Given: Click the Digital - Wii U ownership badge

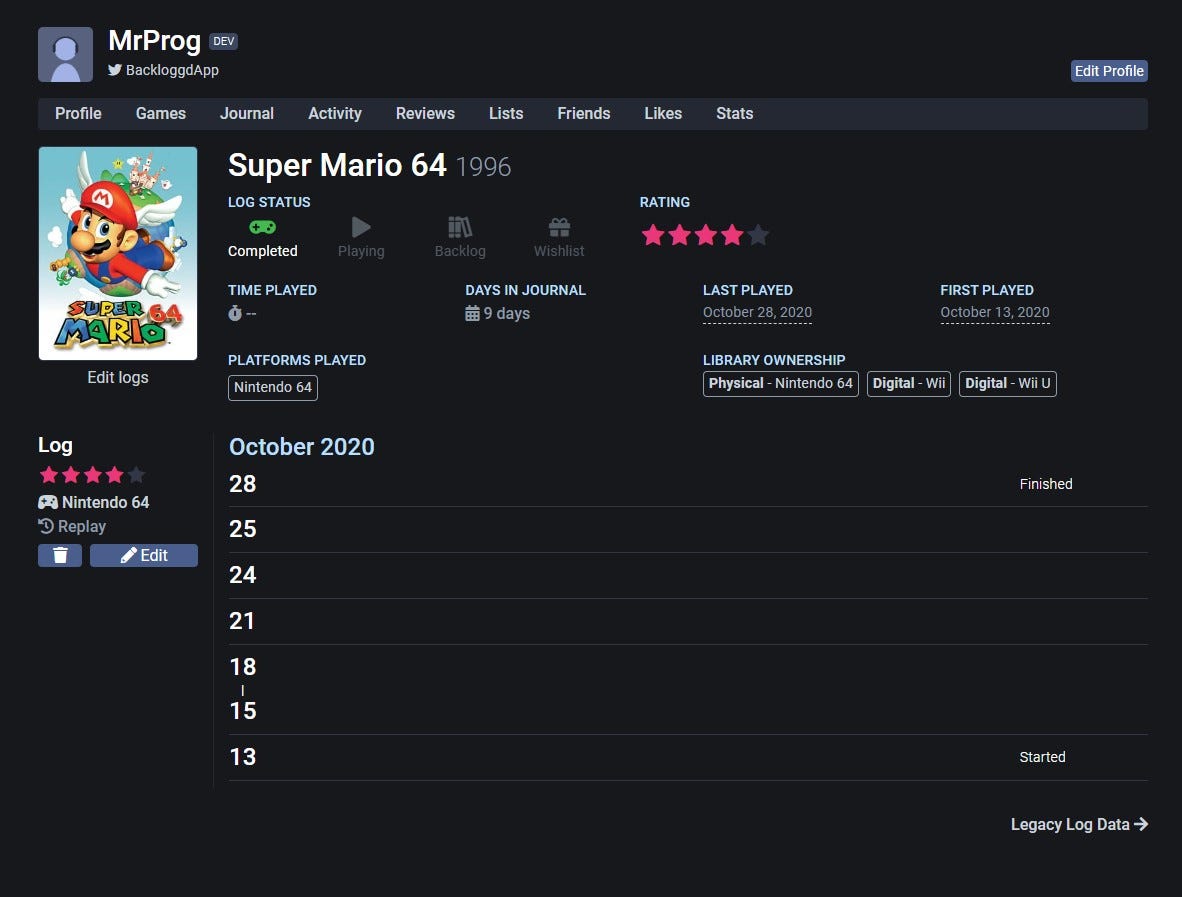Looking at the screenshot, I should 1007,384.
